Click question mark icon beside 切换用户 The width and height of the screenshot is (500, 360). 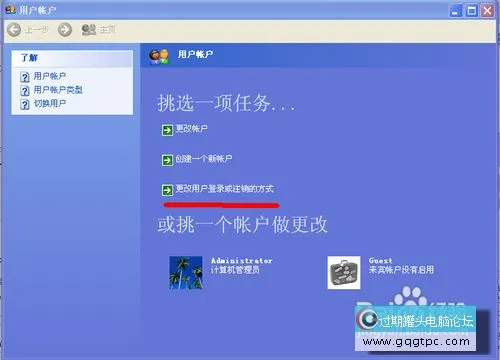[x=25, y=104]
